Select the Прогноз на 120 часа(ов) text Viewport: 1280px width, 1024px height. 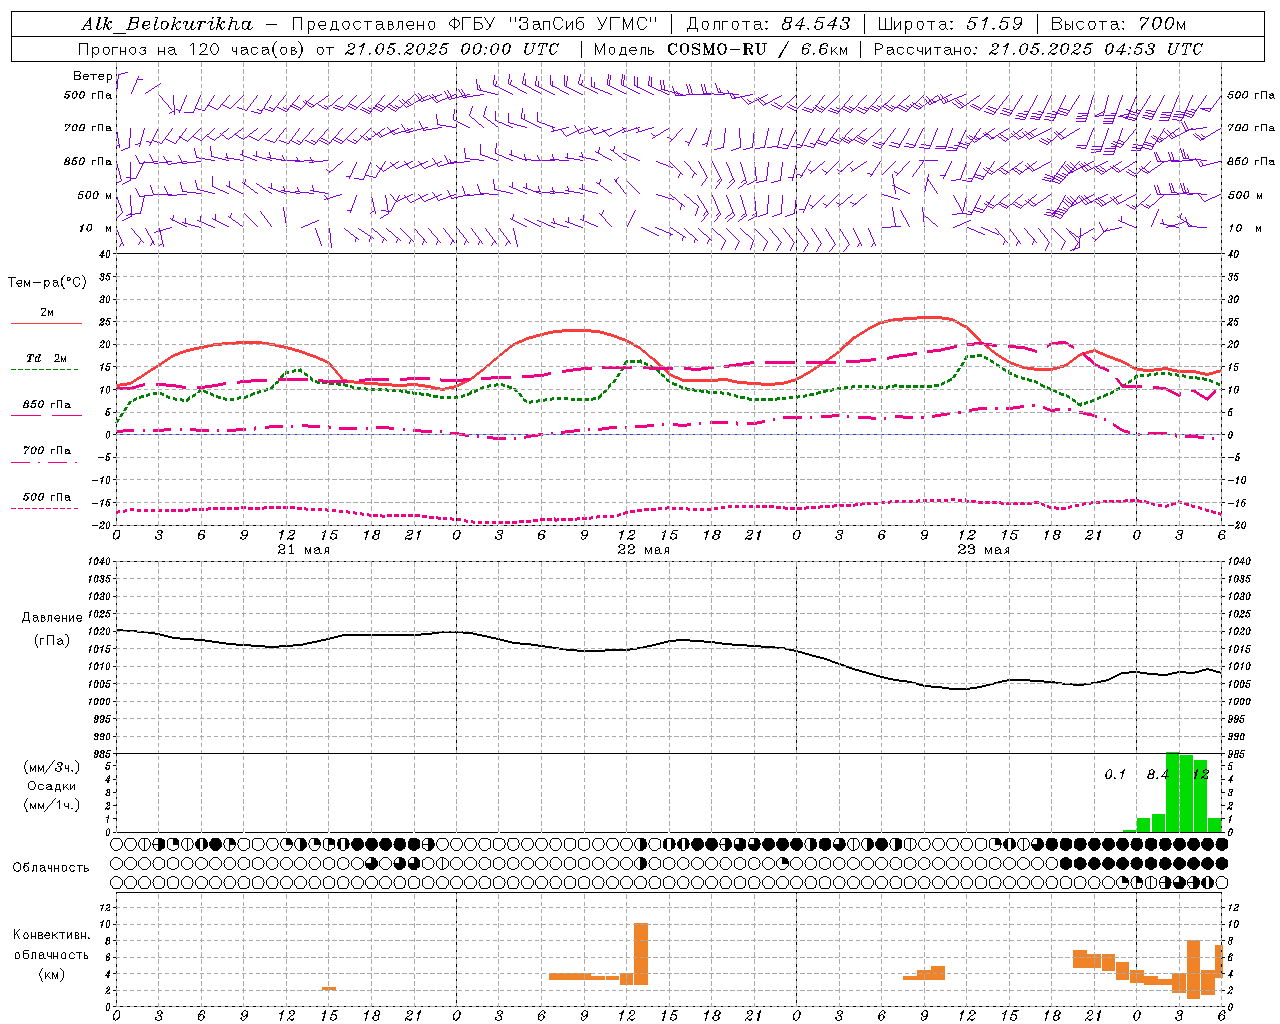(193, 49)
